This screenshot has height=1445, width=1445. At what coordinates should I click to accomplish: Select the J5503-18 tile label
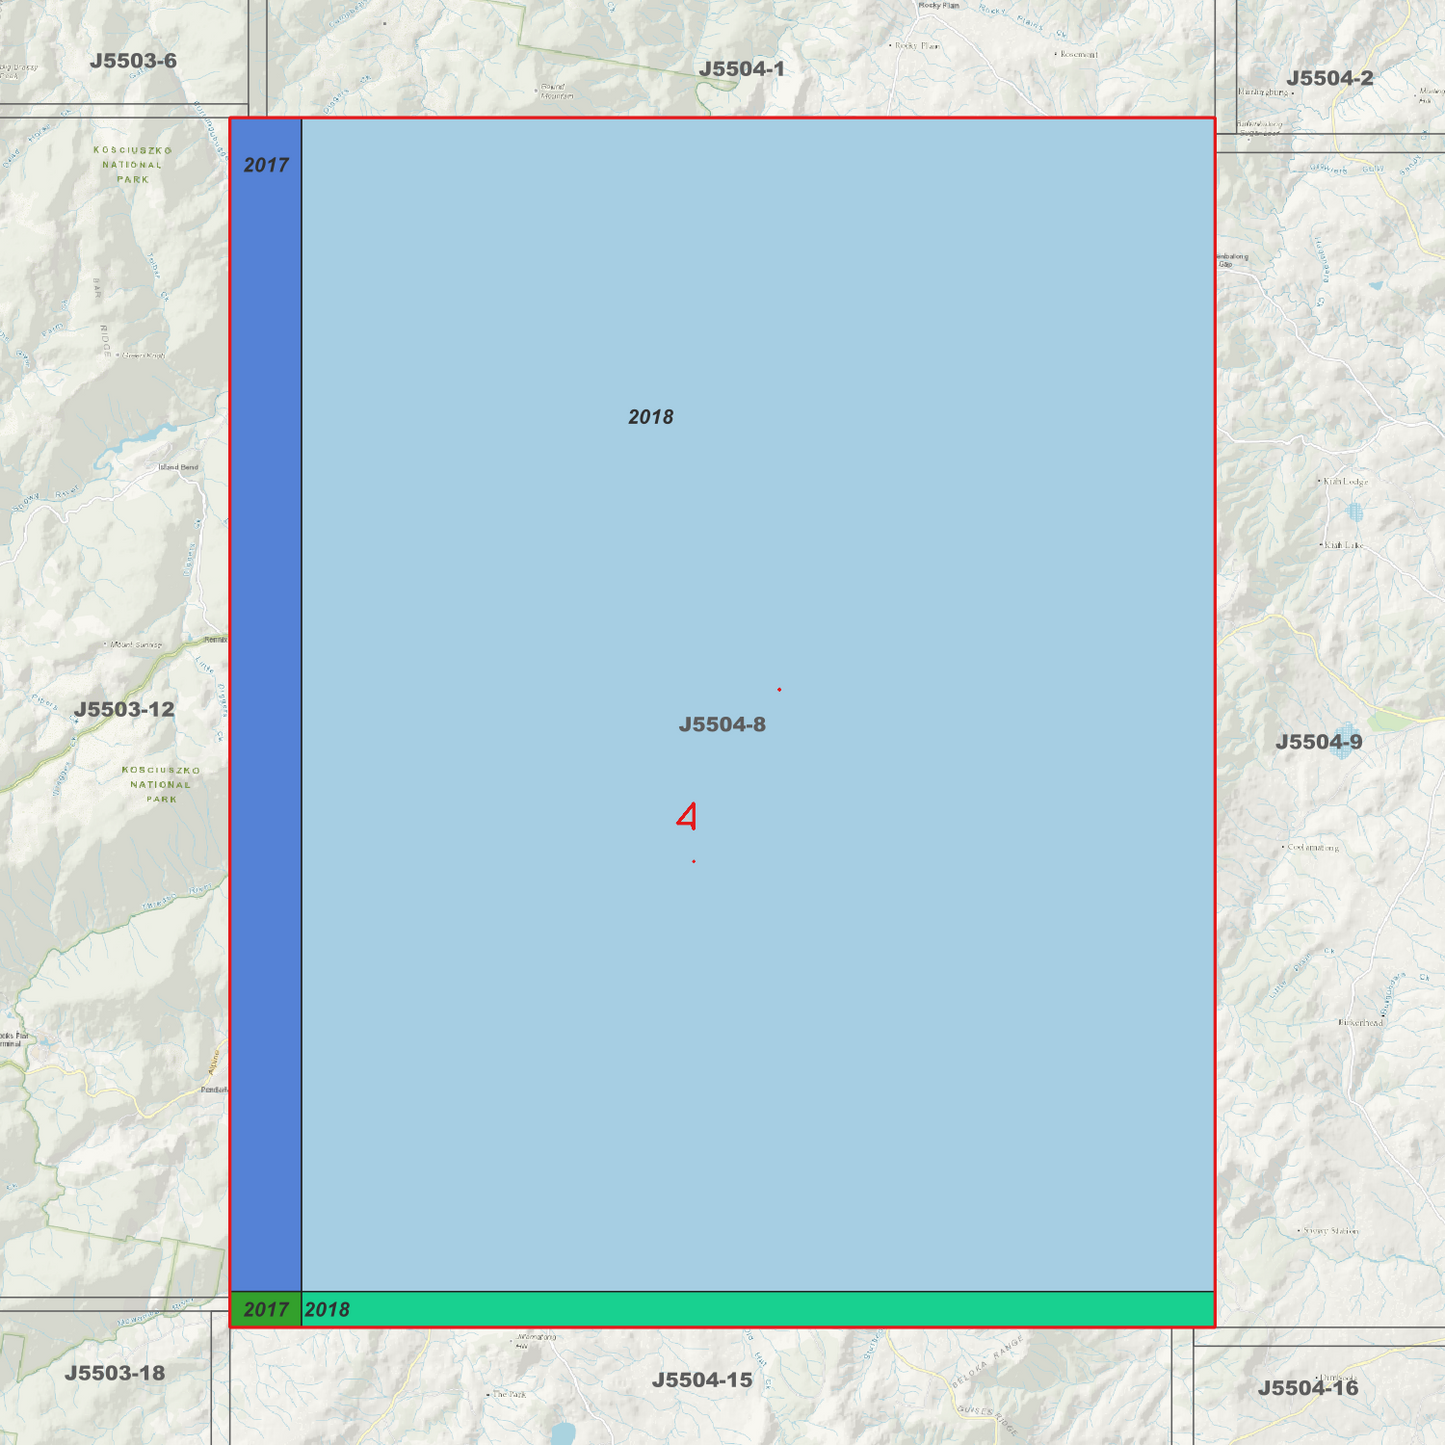click(115, 1373)
